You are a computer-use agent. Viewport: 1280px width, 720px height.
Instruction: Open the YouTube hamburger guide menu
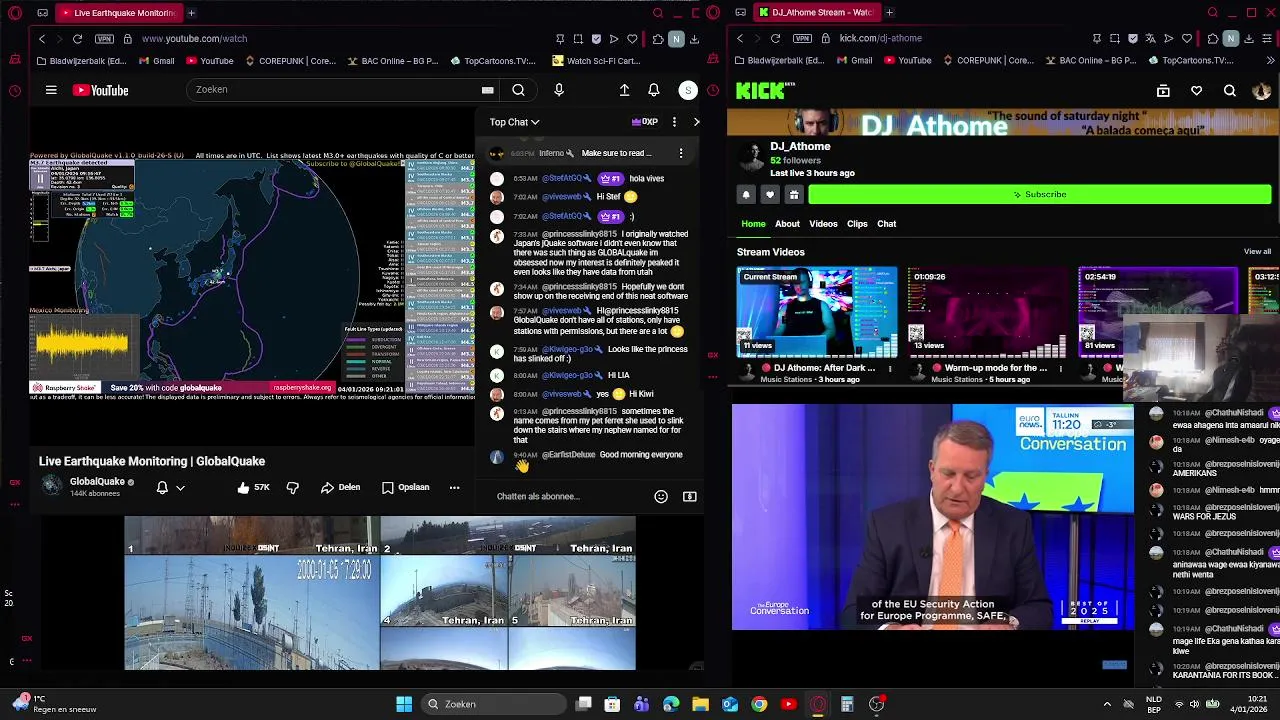[51, 90]
